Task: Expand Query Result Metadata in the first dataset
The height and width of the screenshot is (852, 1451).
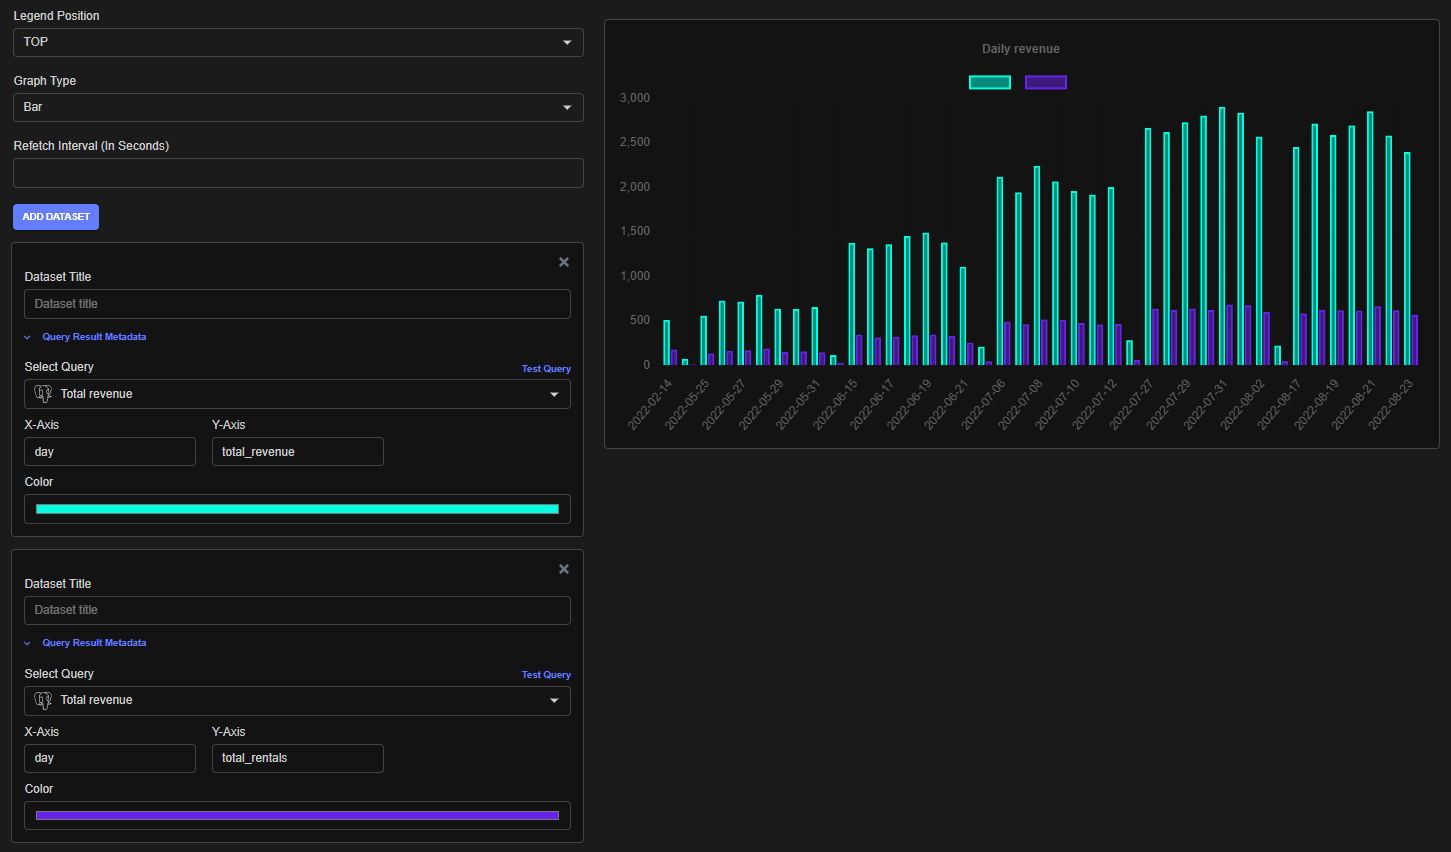Action: coord(86,337)
